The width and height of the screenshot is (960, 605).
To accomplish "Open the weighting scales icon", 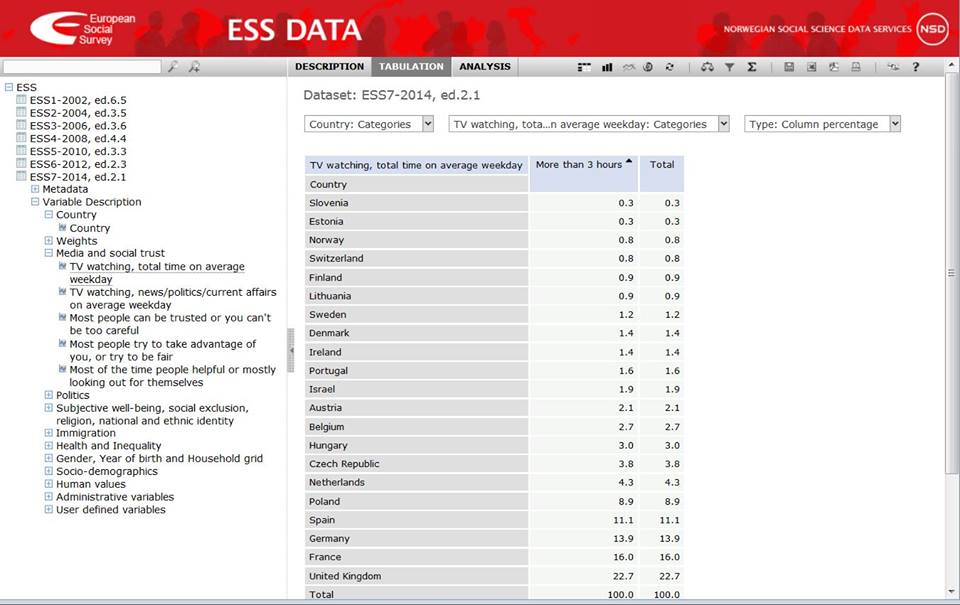I will (707, 67).
